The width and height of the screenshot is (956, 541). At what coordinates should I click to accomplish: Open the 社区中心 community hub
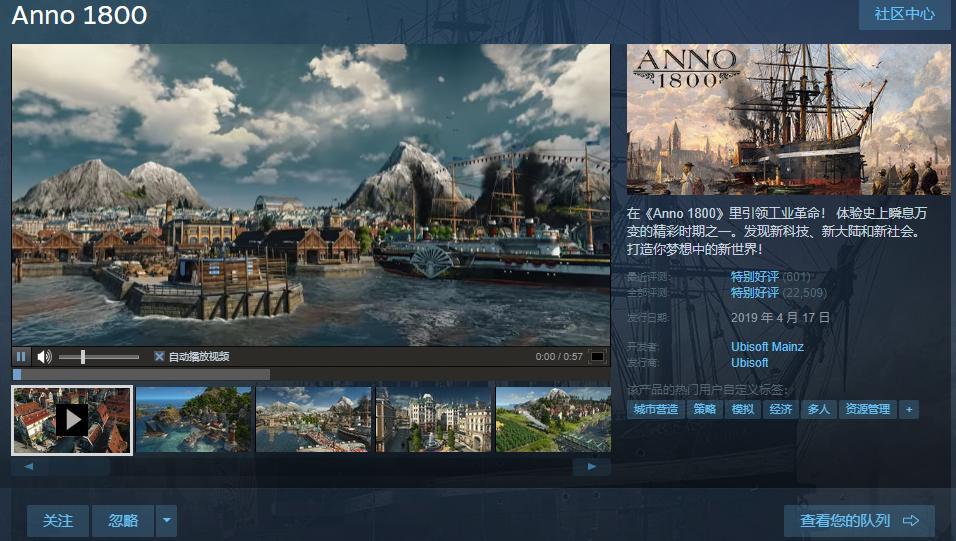(904, 14)
